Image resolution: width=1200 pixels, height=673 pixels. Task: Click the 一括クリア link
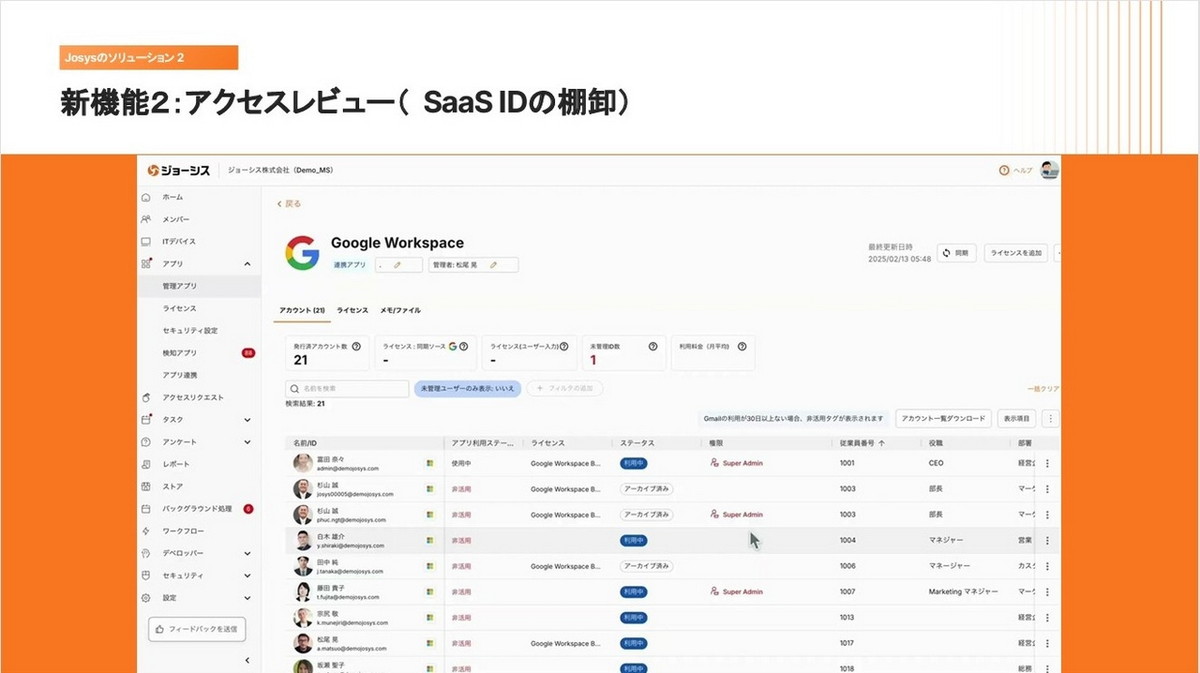[1043, 389]
